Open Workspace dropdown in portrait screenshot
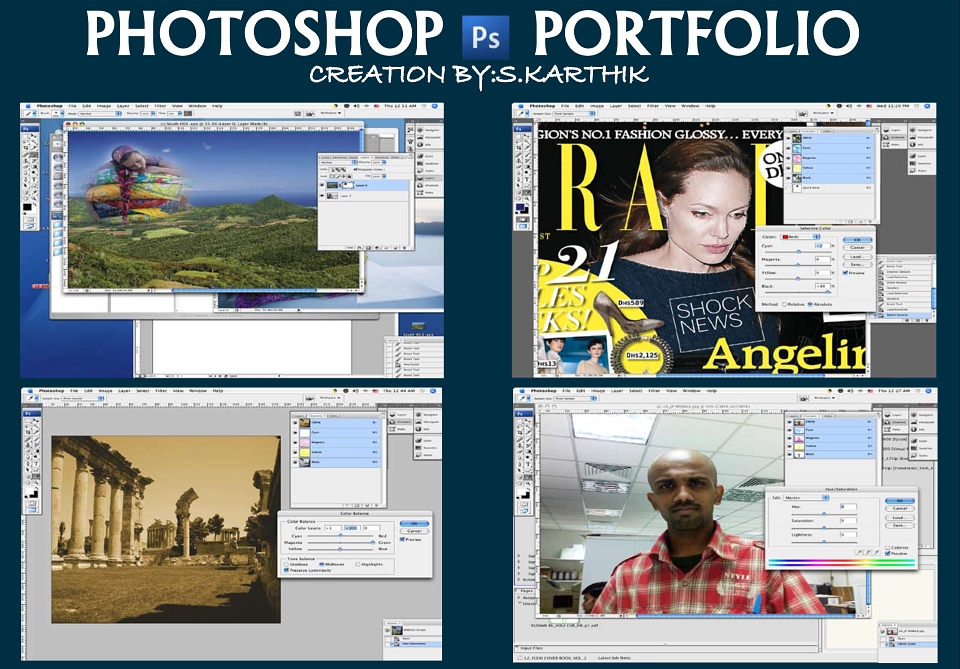The image size is (960, 669). coord(825,398)
